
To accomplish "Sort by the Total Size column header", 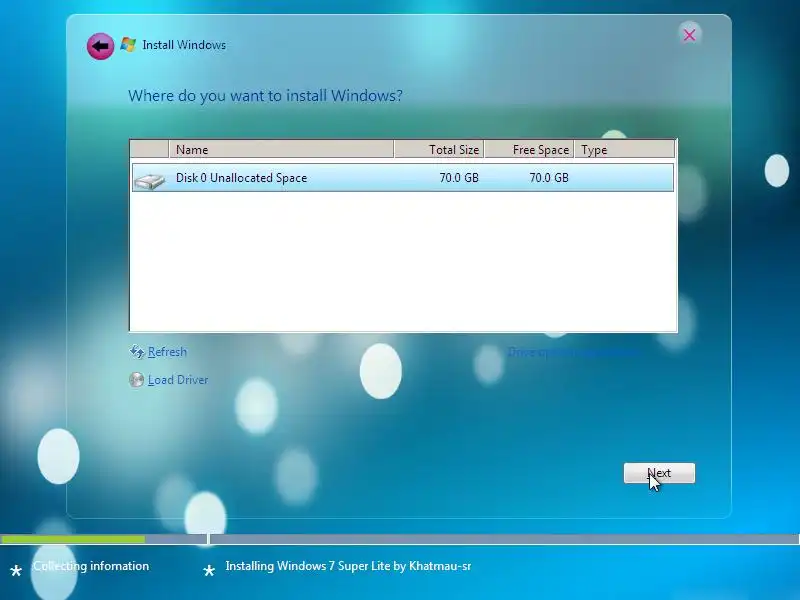I will (x=439, y=149).
